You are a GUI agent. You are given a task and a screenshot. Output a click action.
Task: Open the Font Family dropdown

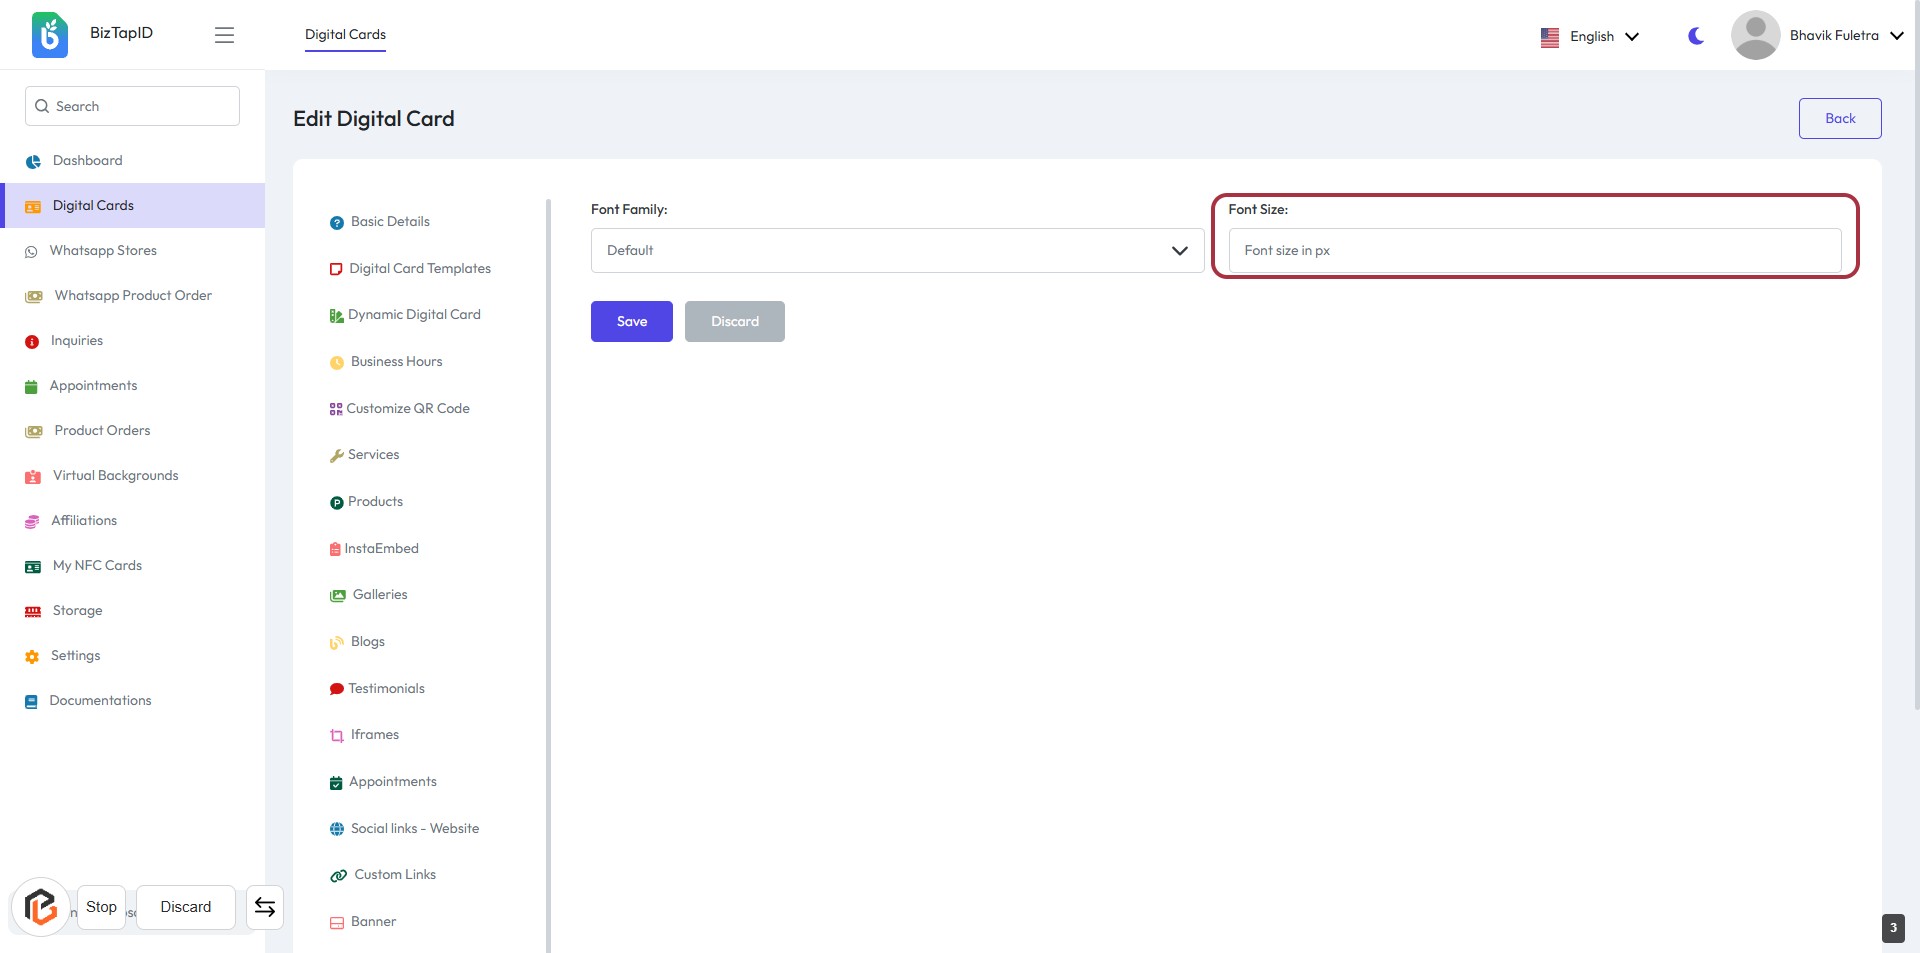coord(897,251)
